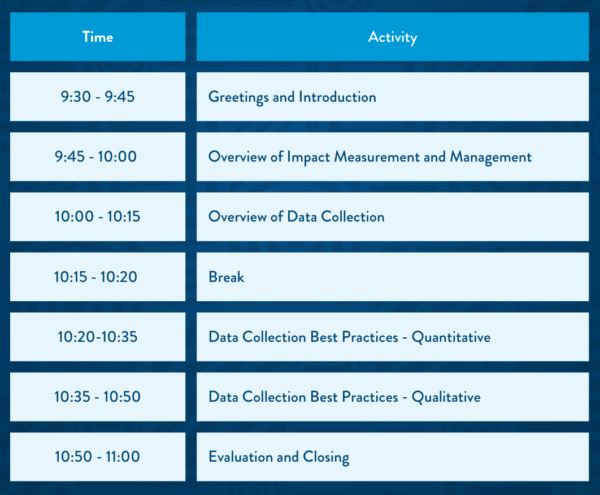Click the Break activity cell
The image size is (600, 495).
393,277
